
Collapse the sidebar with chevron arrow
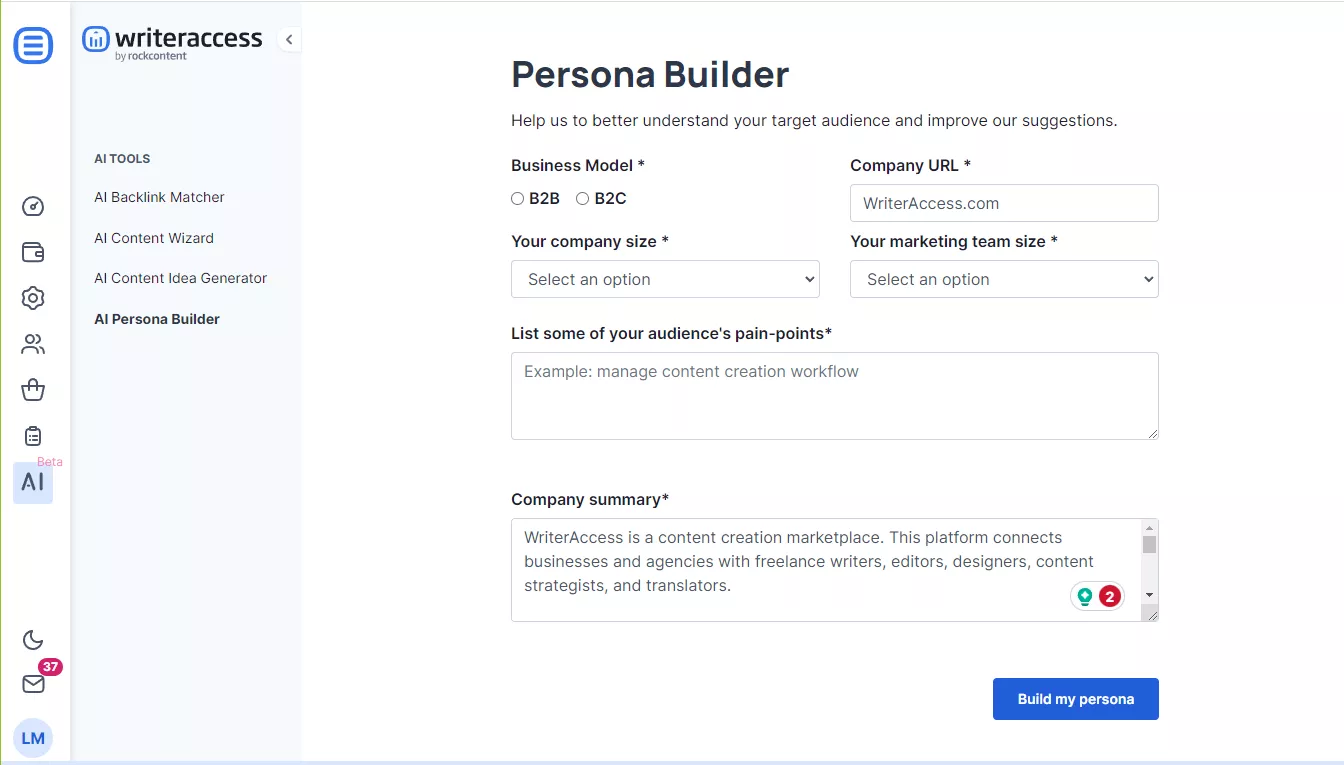coord(289,40)
